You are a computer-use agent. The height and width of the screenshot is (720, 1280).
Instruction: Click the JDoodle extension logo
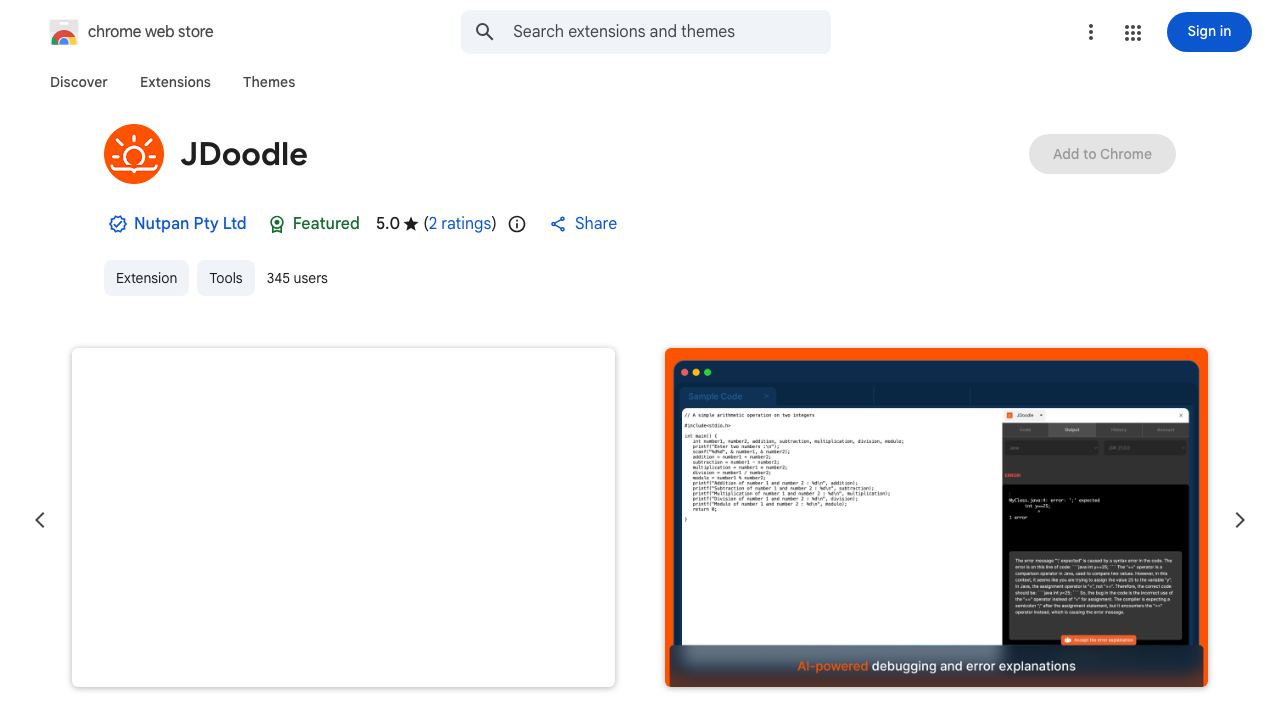pyautogui.click(x=134, y=154)
